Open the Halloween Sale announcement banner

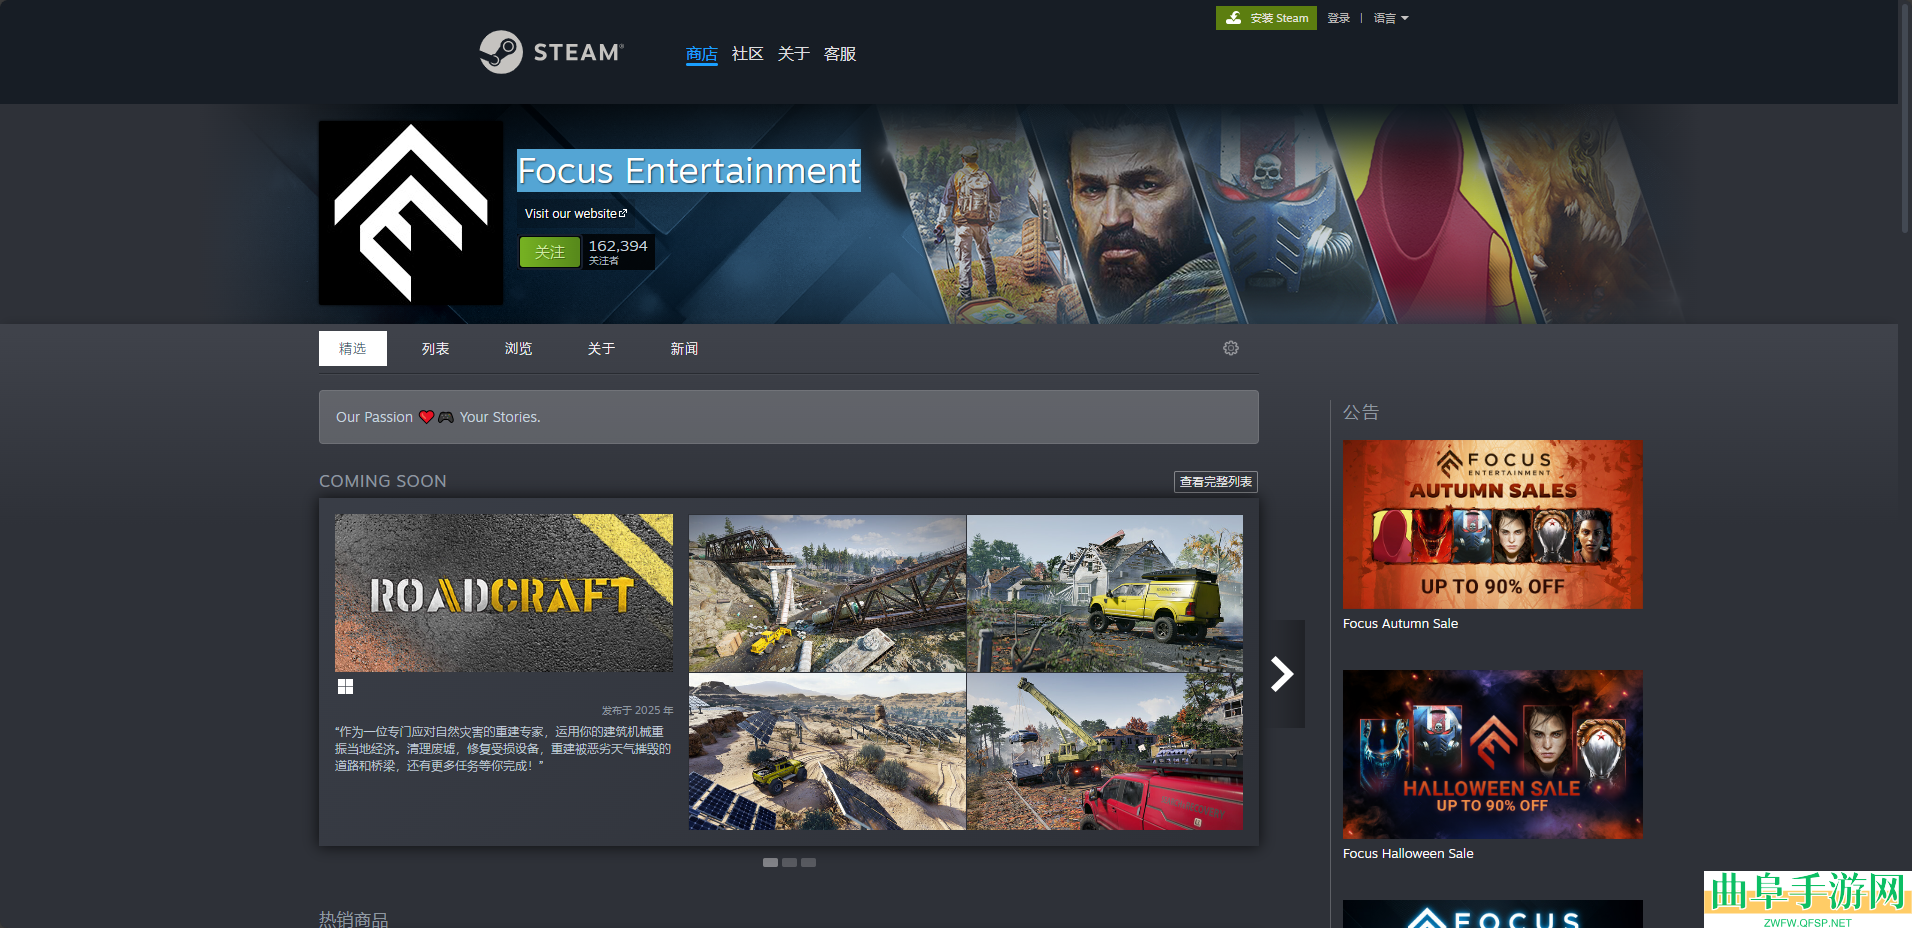1493,754
